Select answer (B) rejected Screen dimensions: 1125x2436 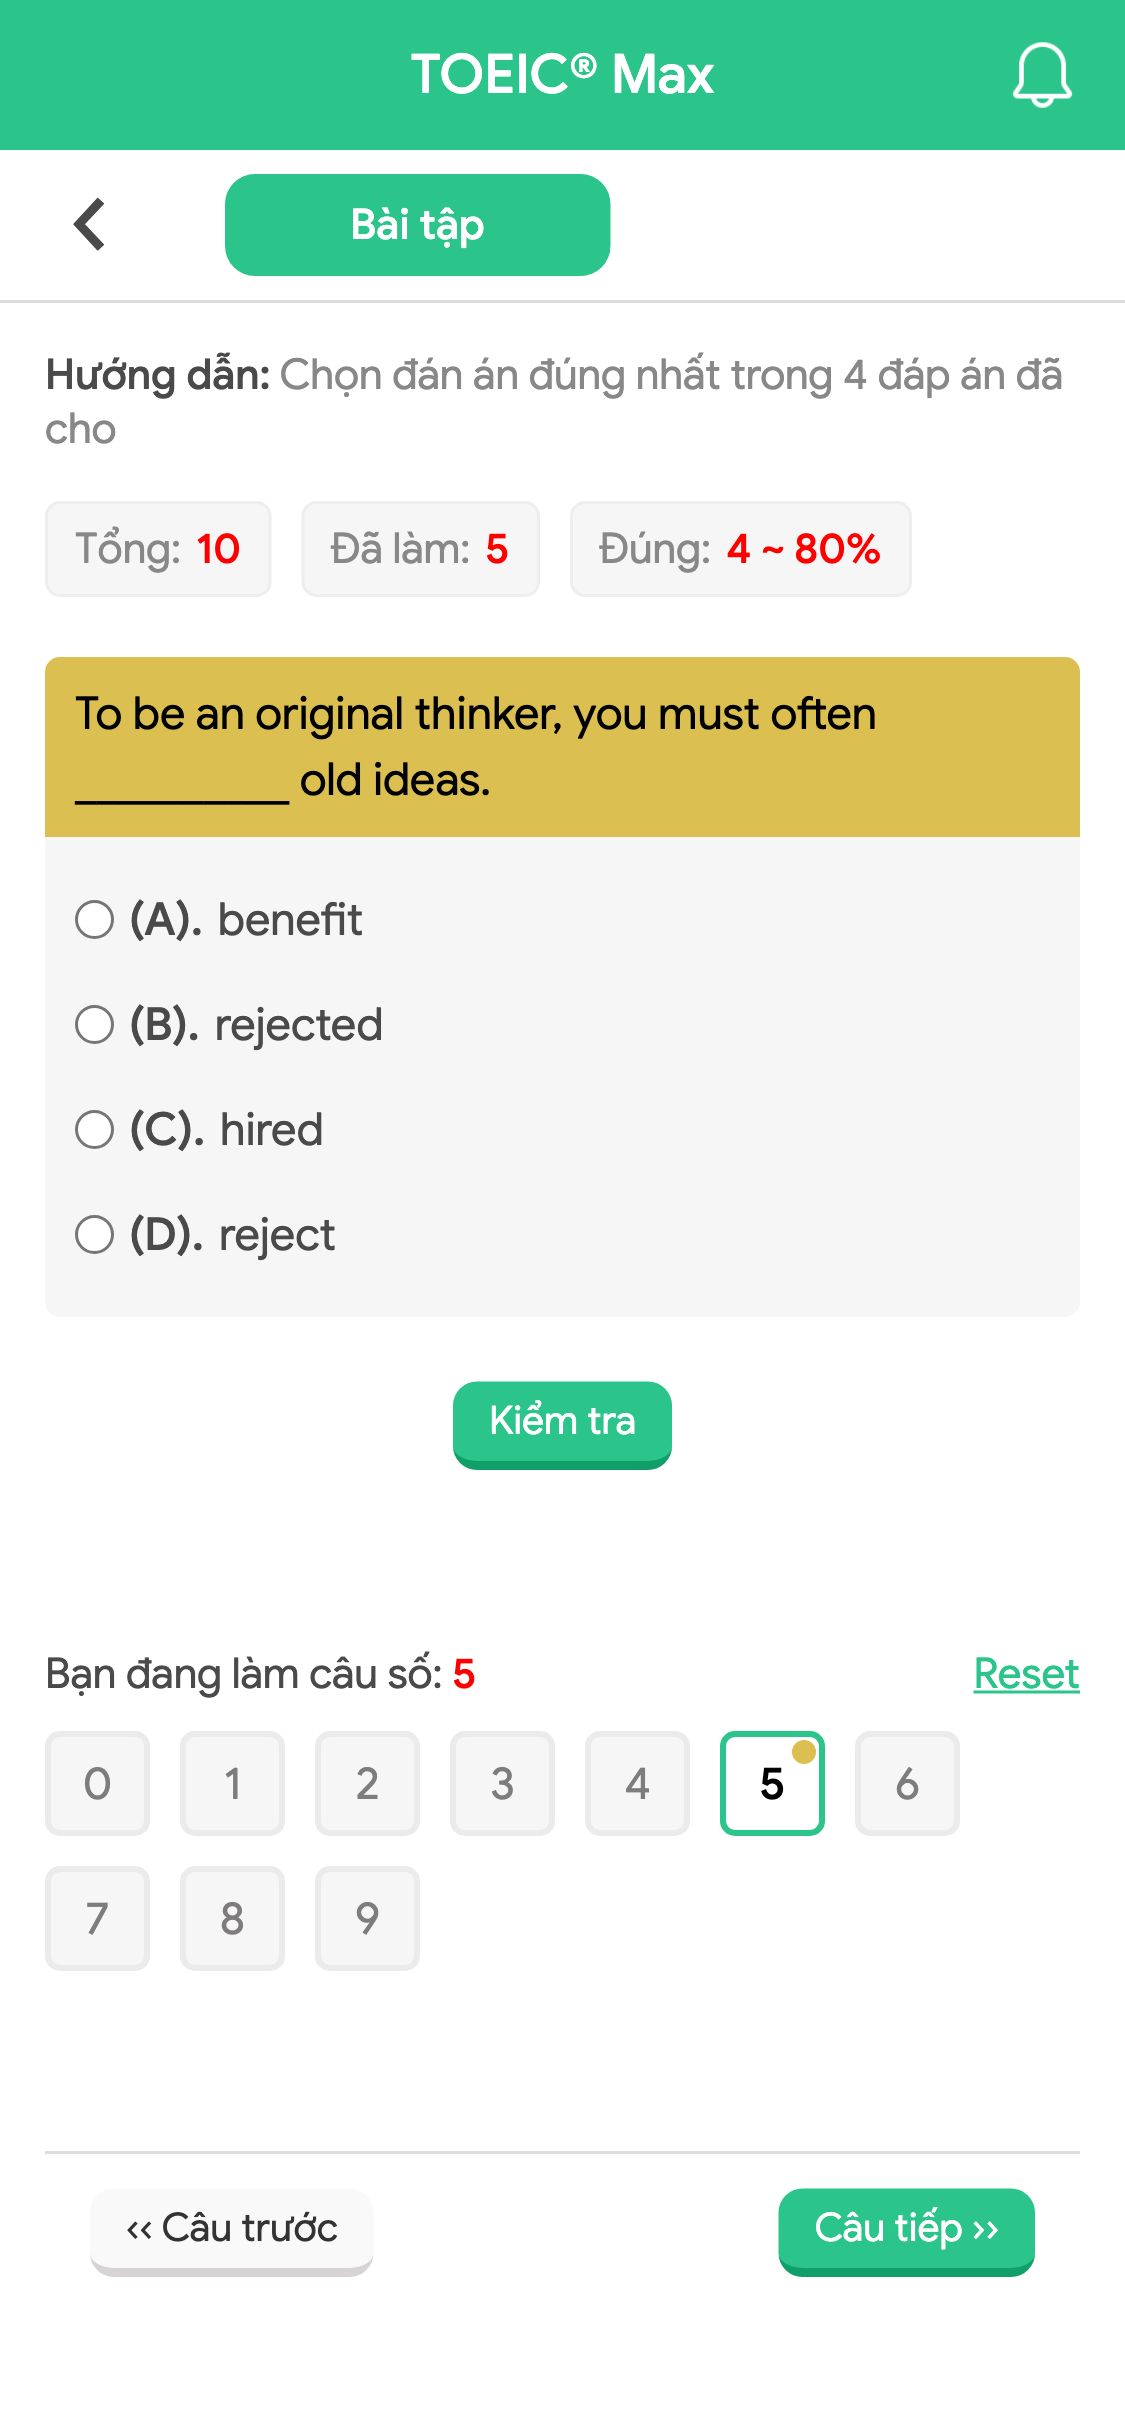[x=229, y=1024]
